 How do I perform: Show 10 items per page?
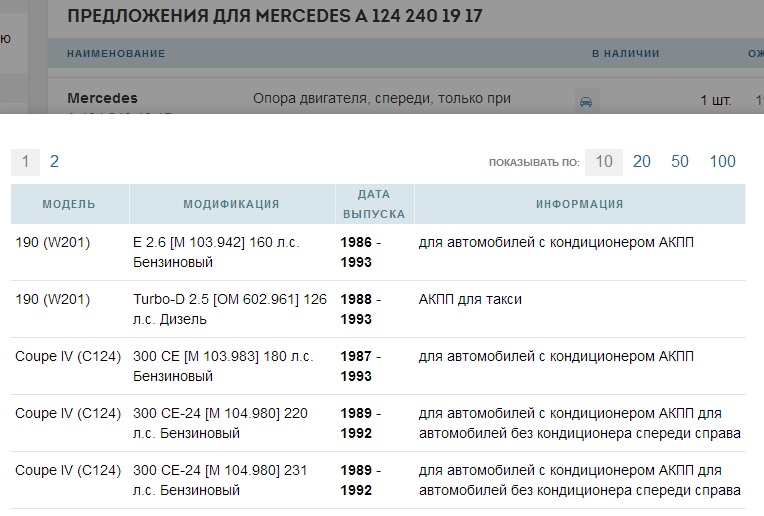point(604,161)
